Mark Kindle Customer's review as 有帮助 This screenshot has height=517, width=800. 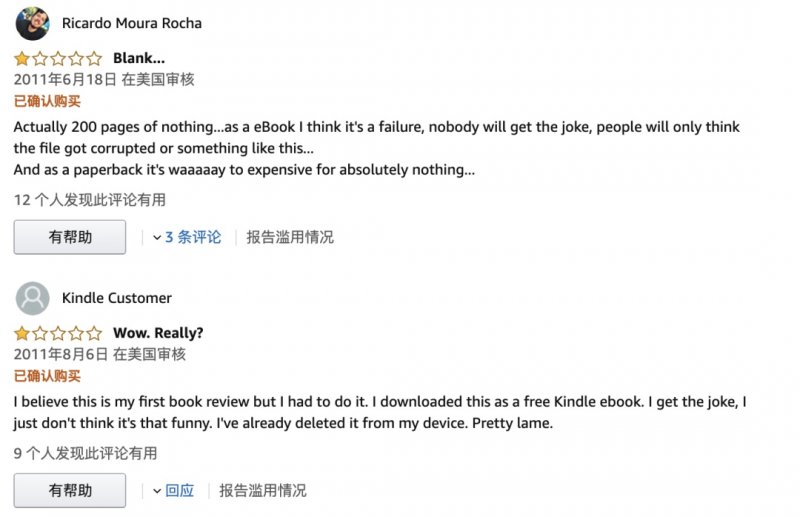(x=70, y=491)
